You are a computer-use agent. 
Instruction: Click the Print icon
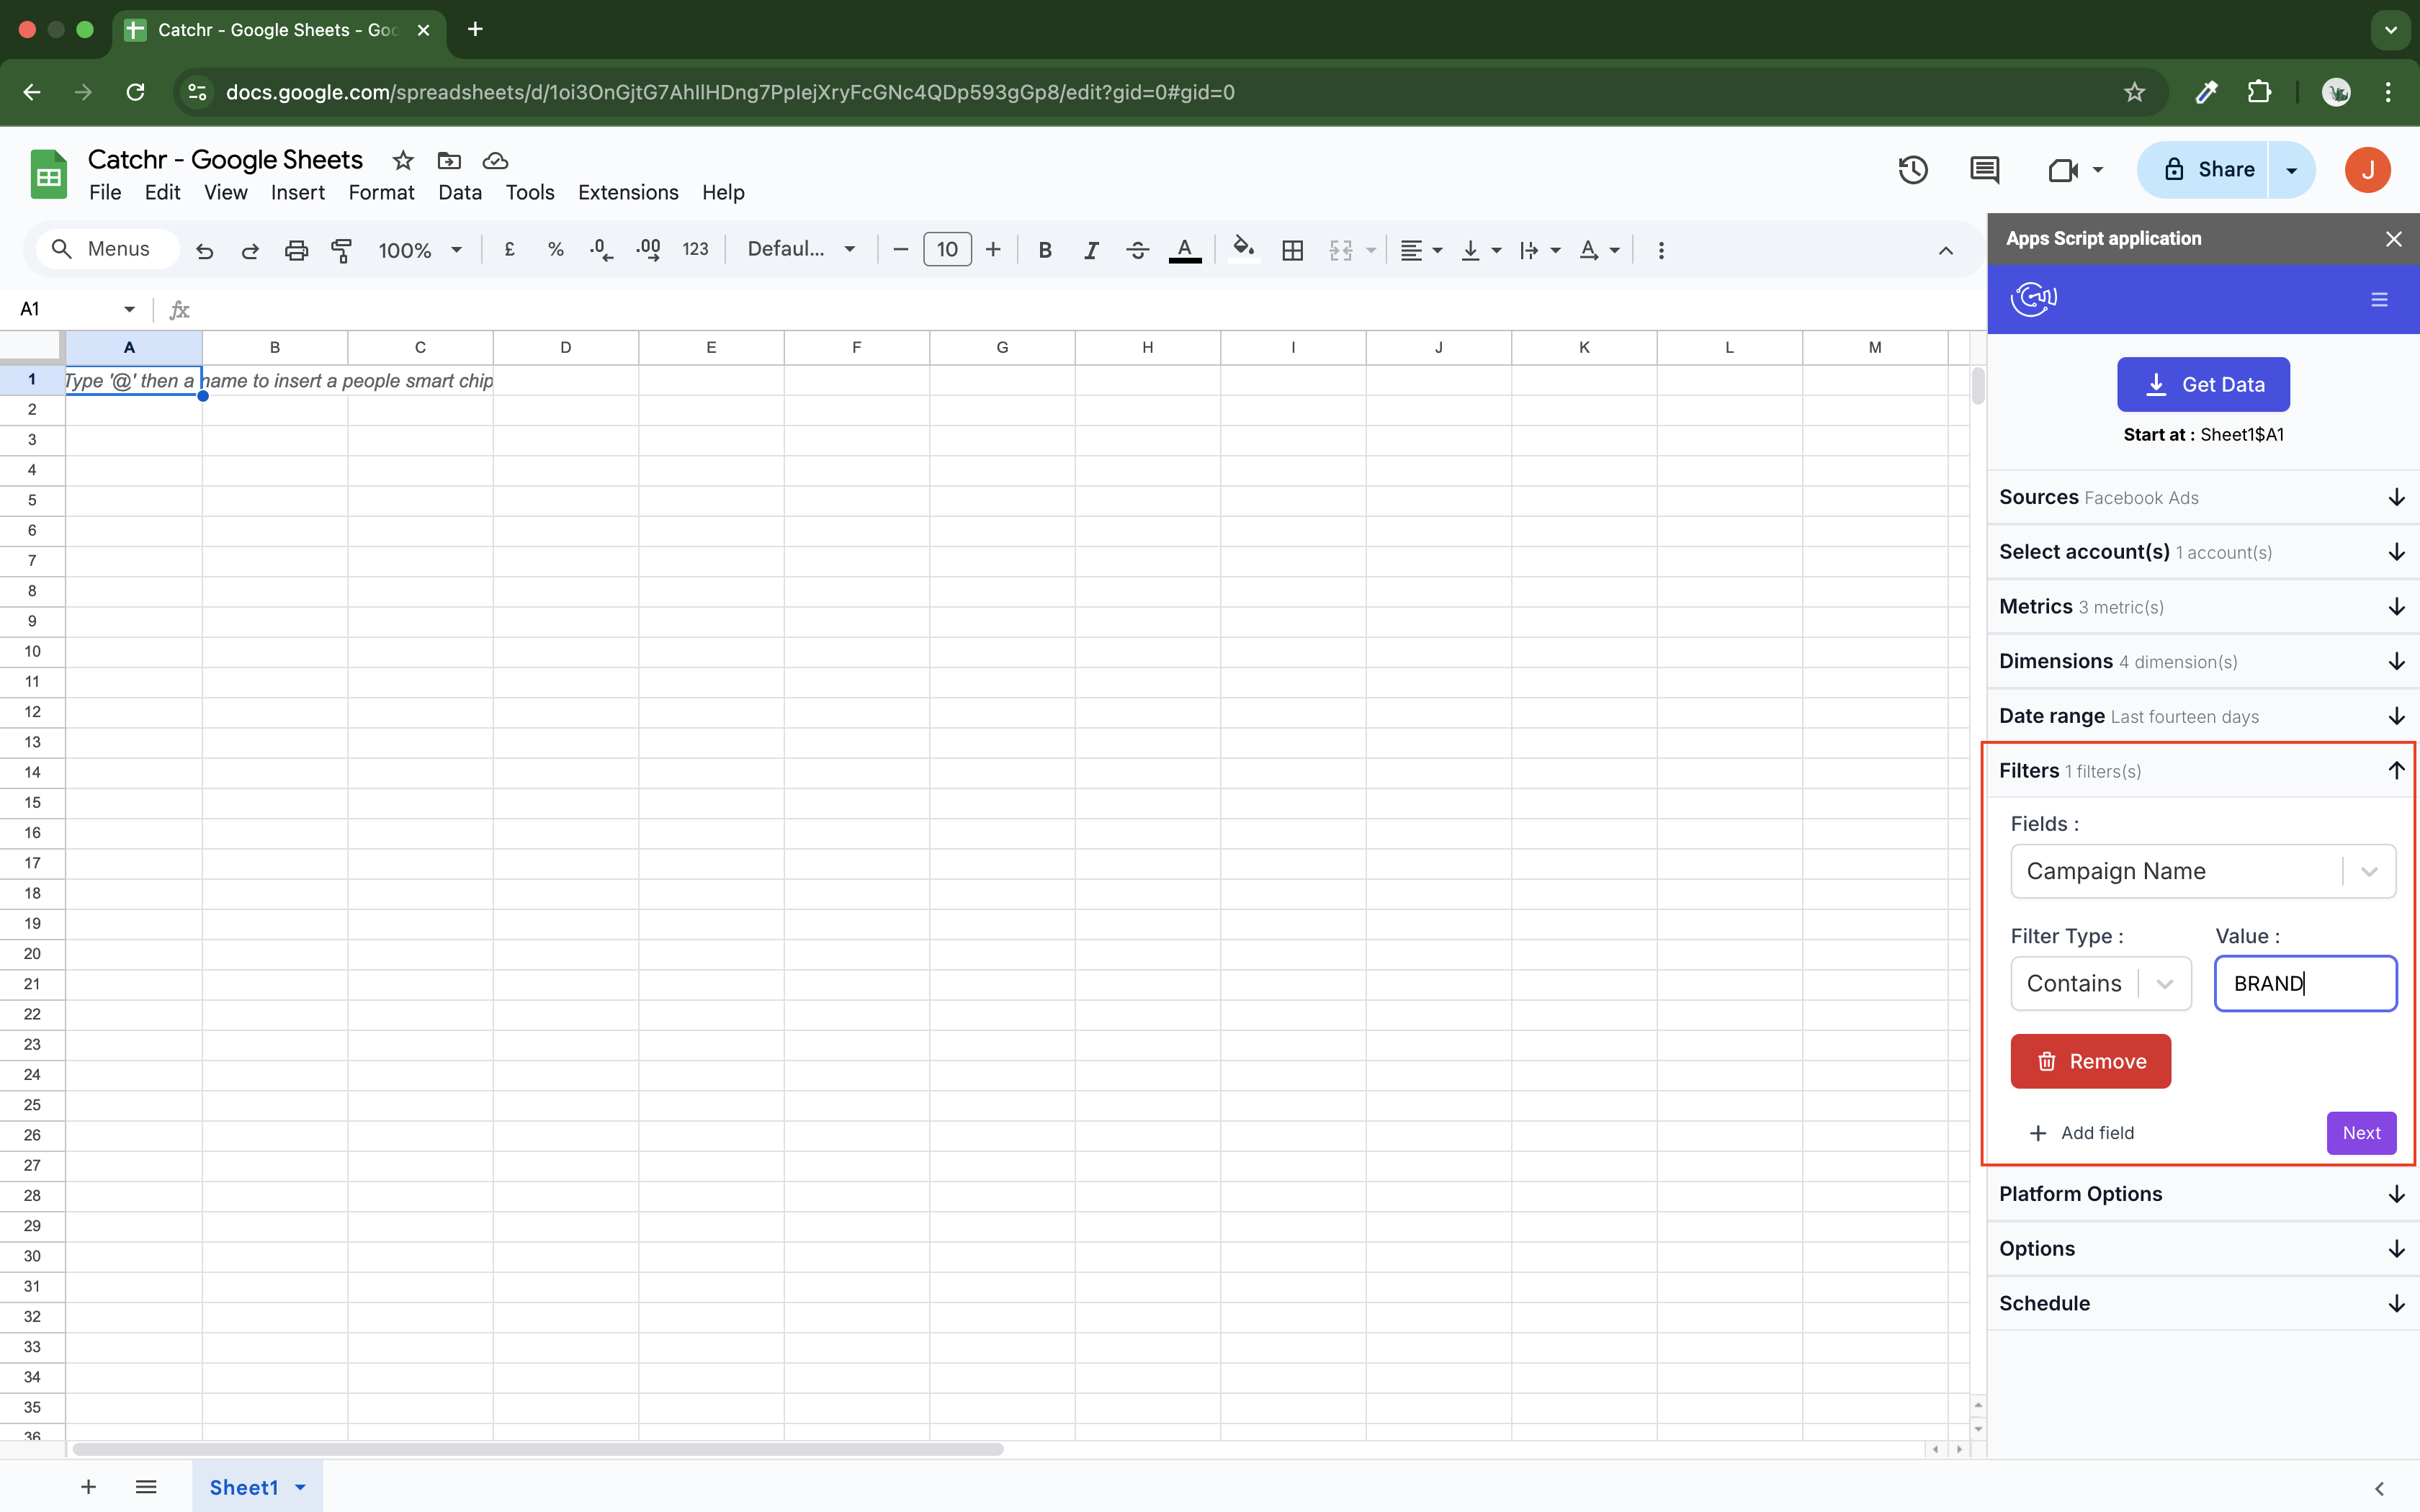tap(296, 250)
